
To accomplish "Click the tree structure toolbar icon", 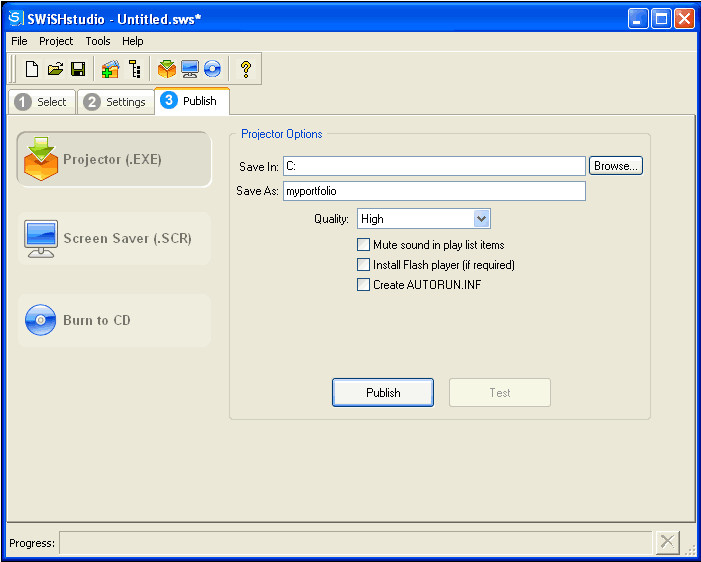I will pyautogui.click(x=135, y=69).
